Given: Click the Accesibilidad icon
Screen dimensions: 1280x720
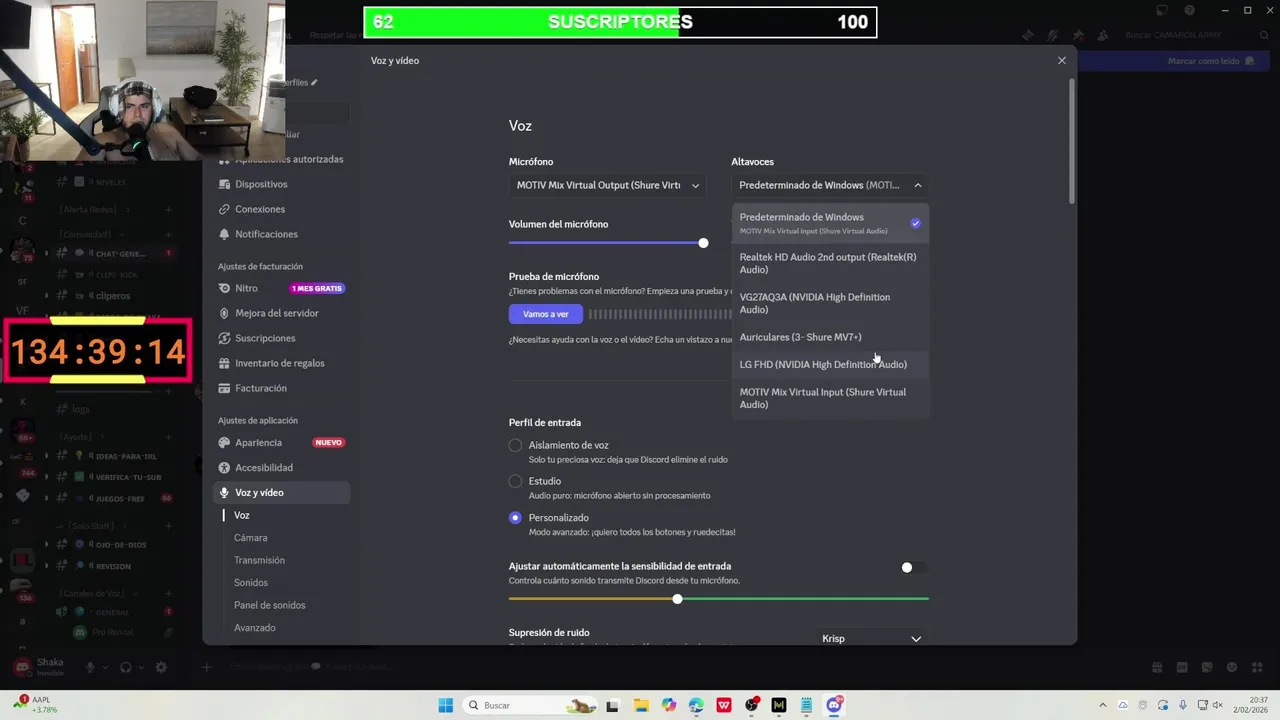Looking at the screenshot, I should pyautogui.click(x=225, y=467).
